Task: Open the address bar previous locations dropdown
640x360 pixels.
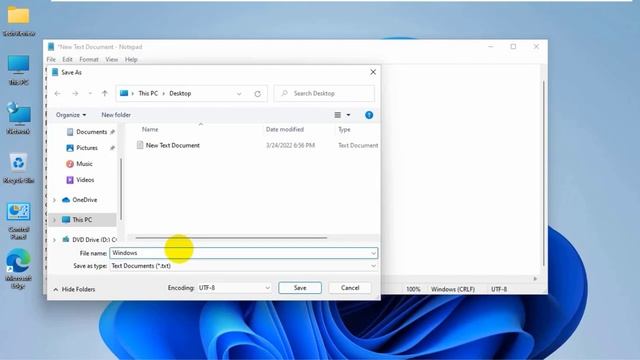Action: coord(239,94)
